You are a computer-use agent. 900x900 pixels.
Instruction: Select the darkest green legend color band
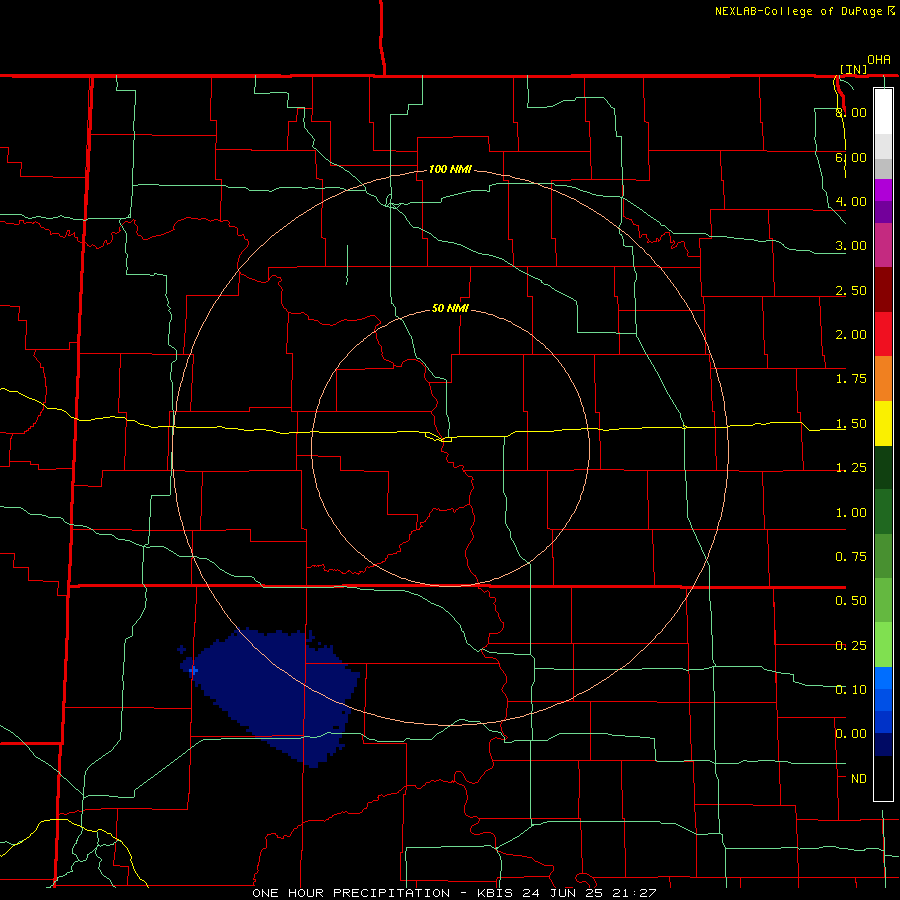pos(883,468)
